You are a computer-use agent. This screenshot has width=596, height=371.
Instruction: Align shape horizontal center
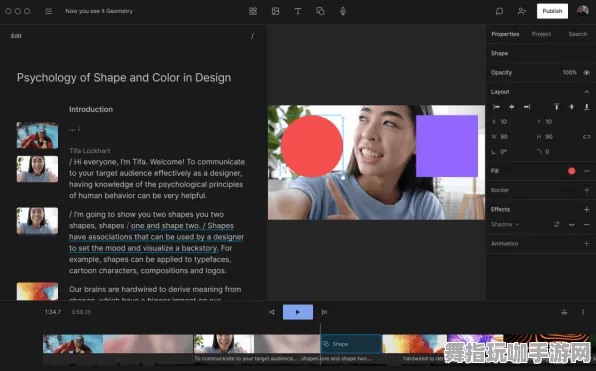click(512, 107)
